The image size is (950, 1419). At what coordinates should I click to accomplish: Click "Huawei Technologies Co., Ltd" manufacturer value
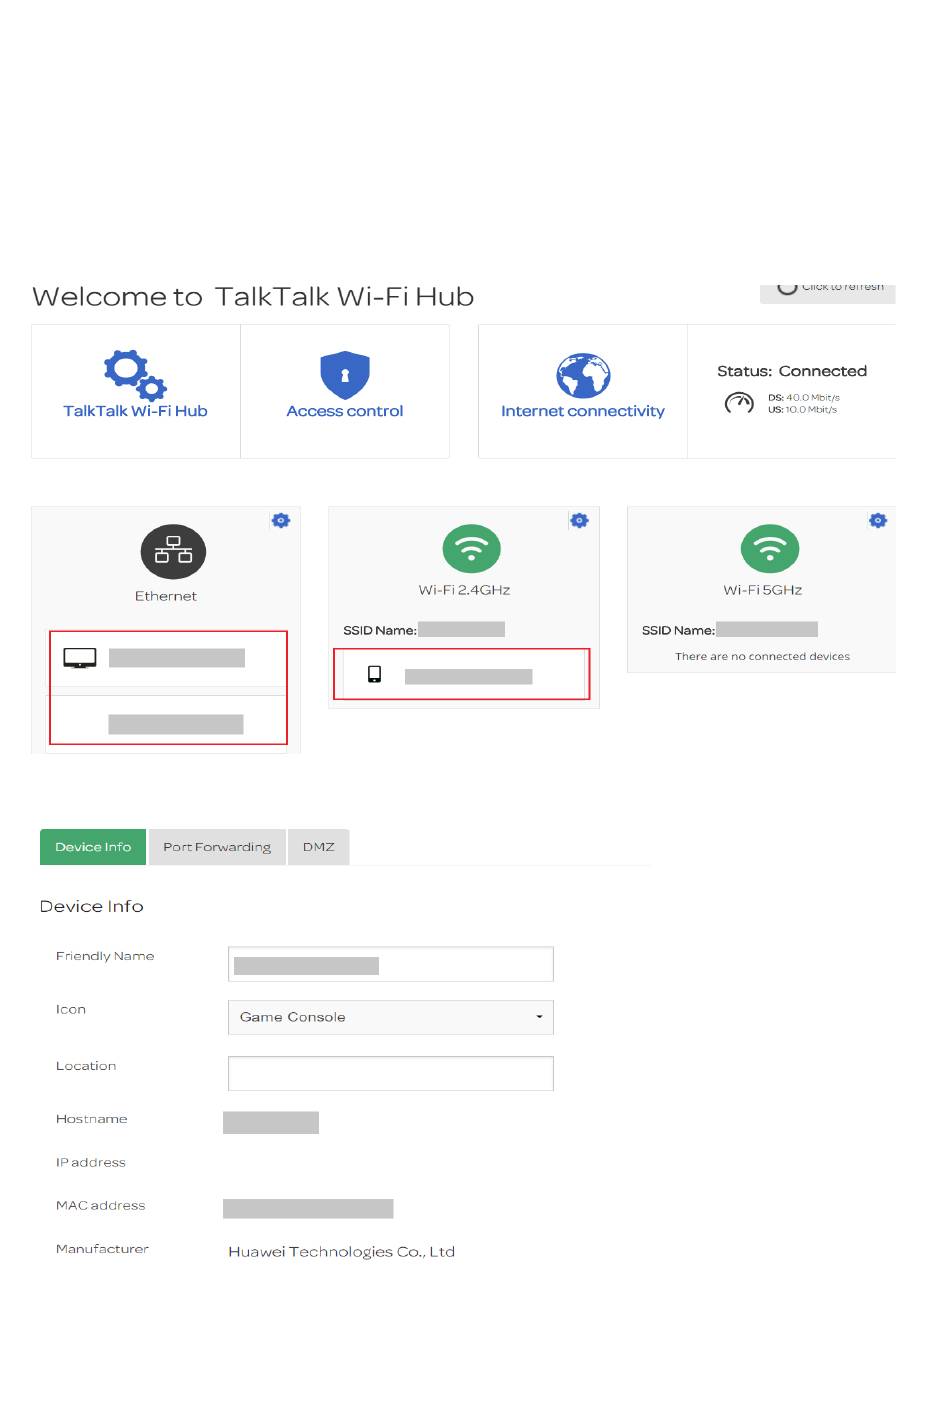coord(342,1252)
